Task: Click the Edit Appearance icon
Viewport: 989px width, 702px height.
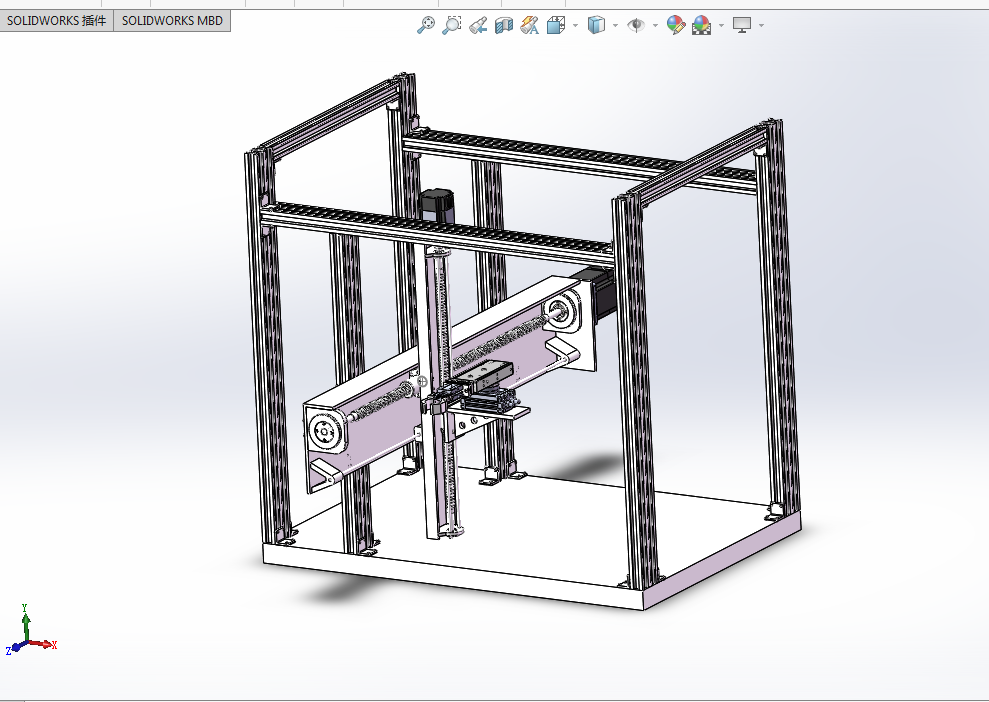Action: (676, 25)
